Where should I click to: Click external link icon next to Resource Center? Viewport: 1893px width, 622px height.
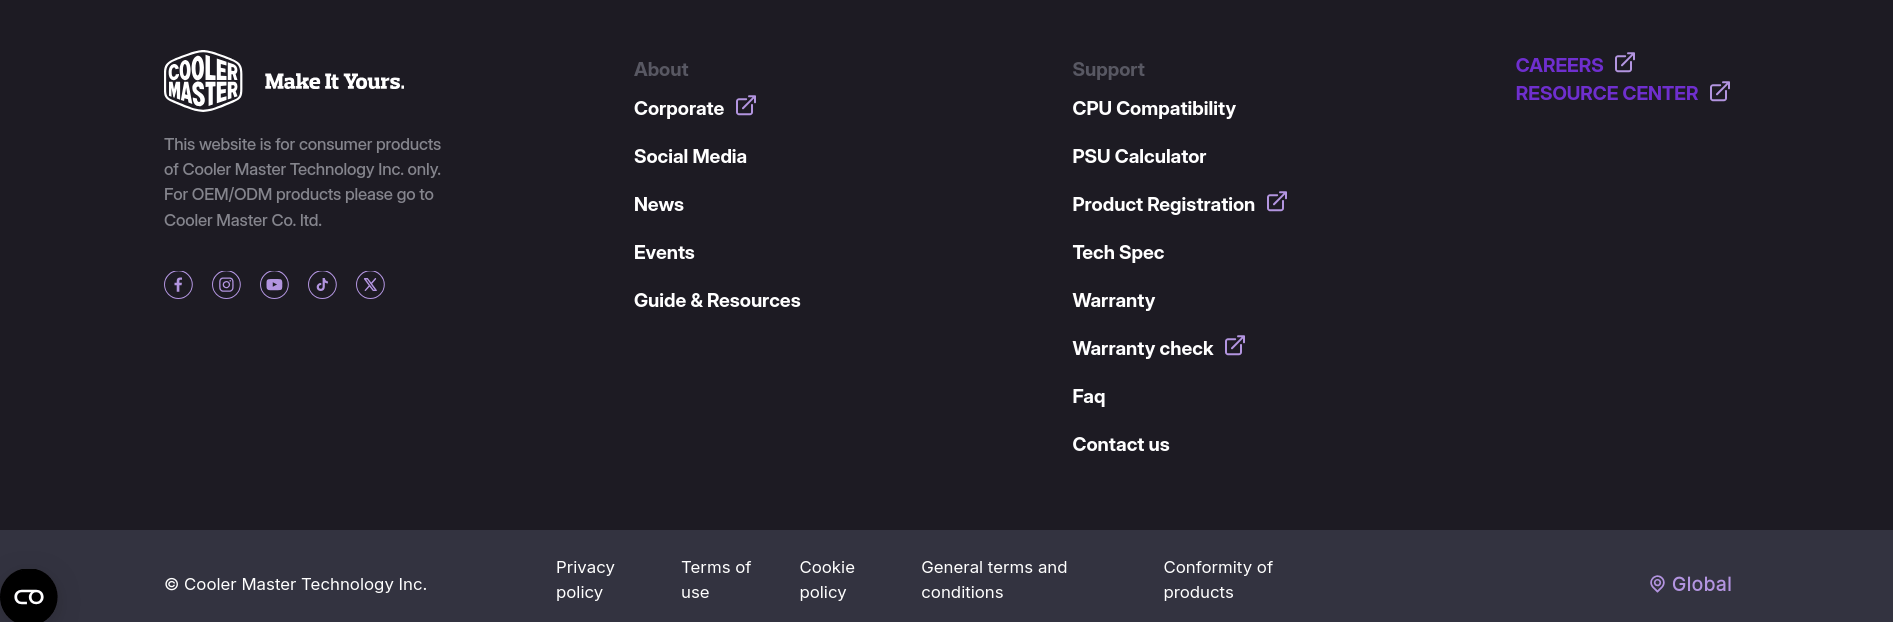[x=1719, y=92]
